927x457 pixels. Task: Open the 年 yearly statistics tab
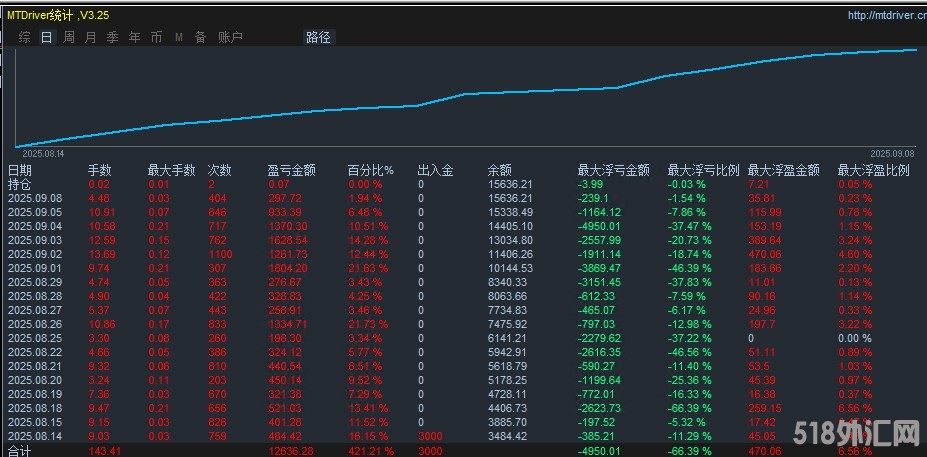[134, 37]
